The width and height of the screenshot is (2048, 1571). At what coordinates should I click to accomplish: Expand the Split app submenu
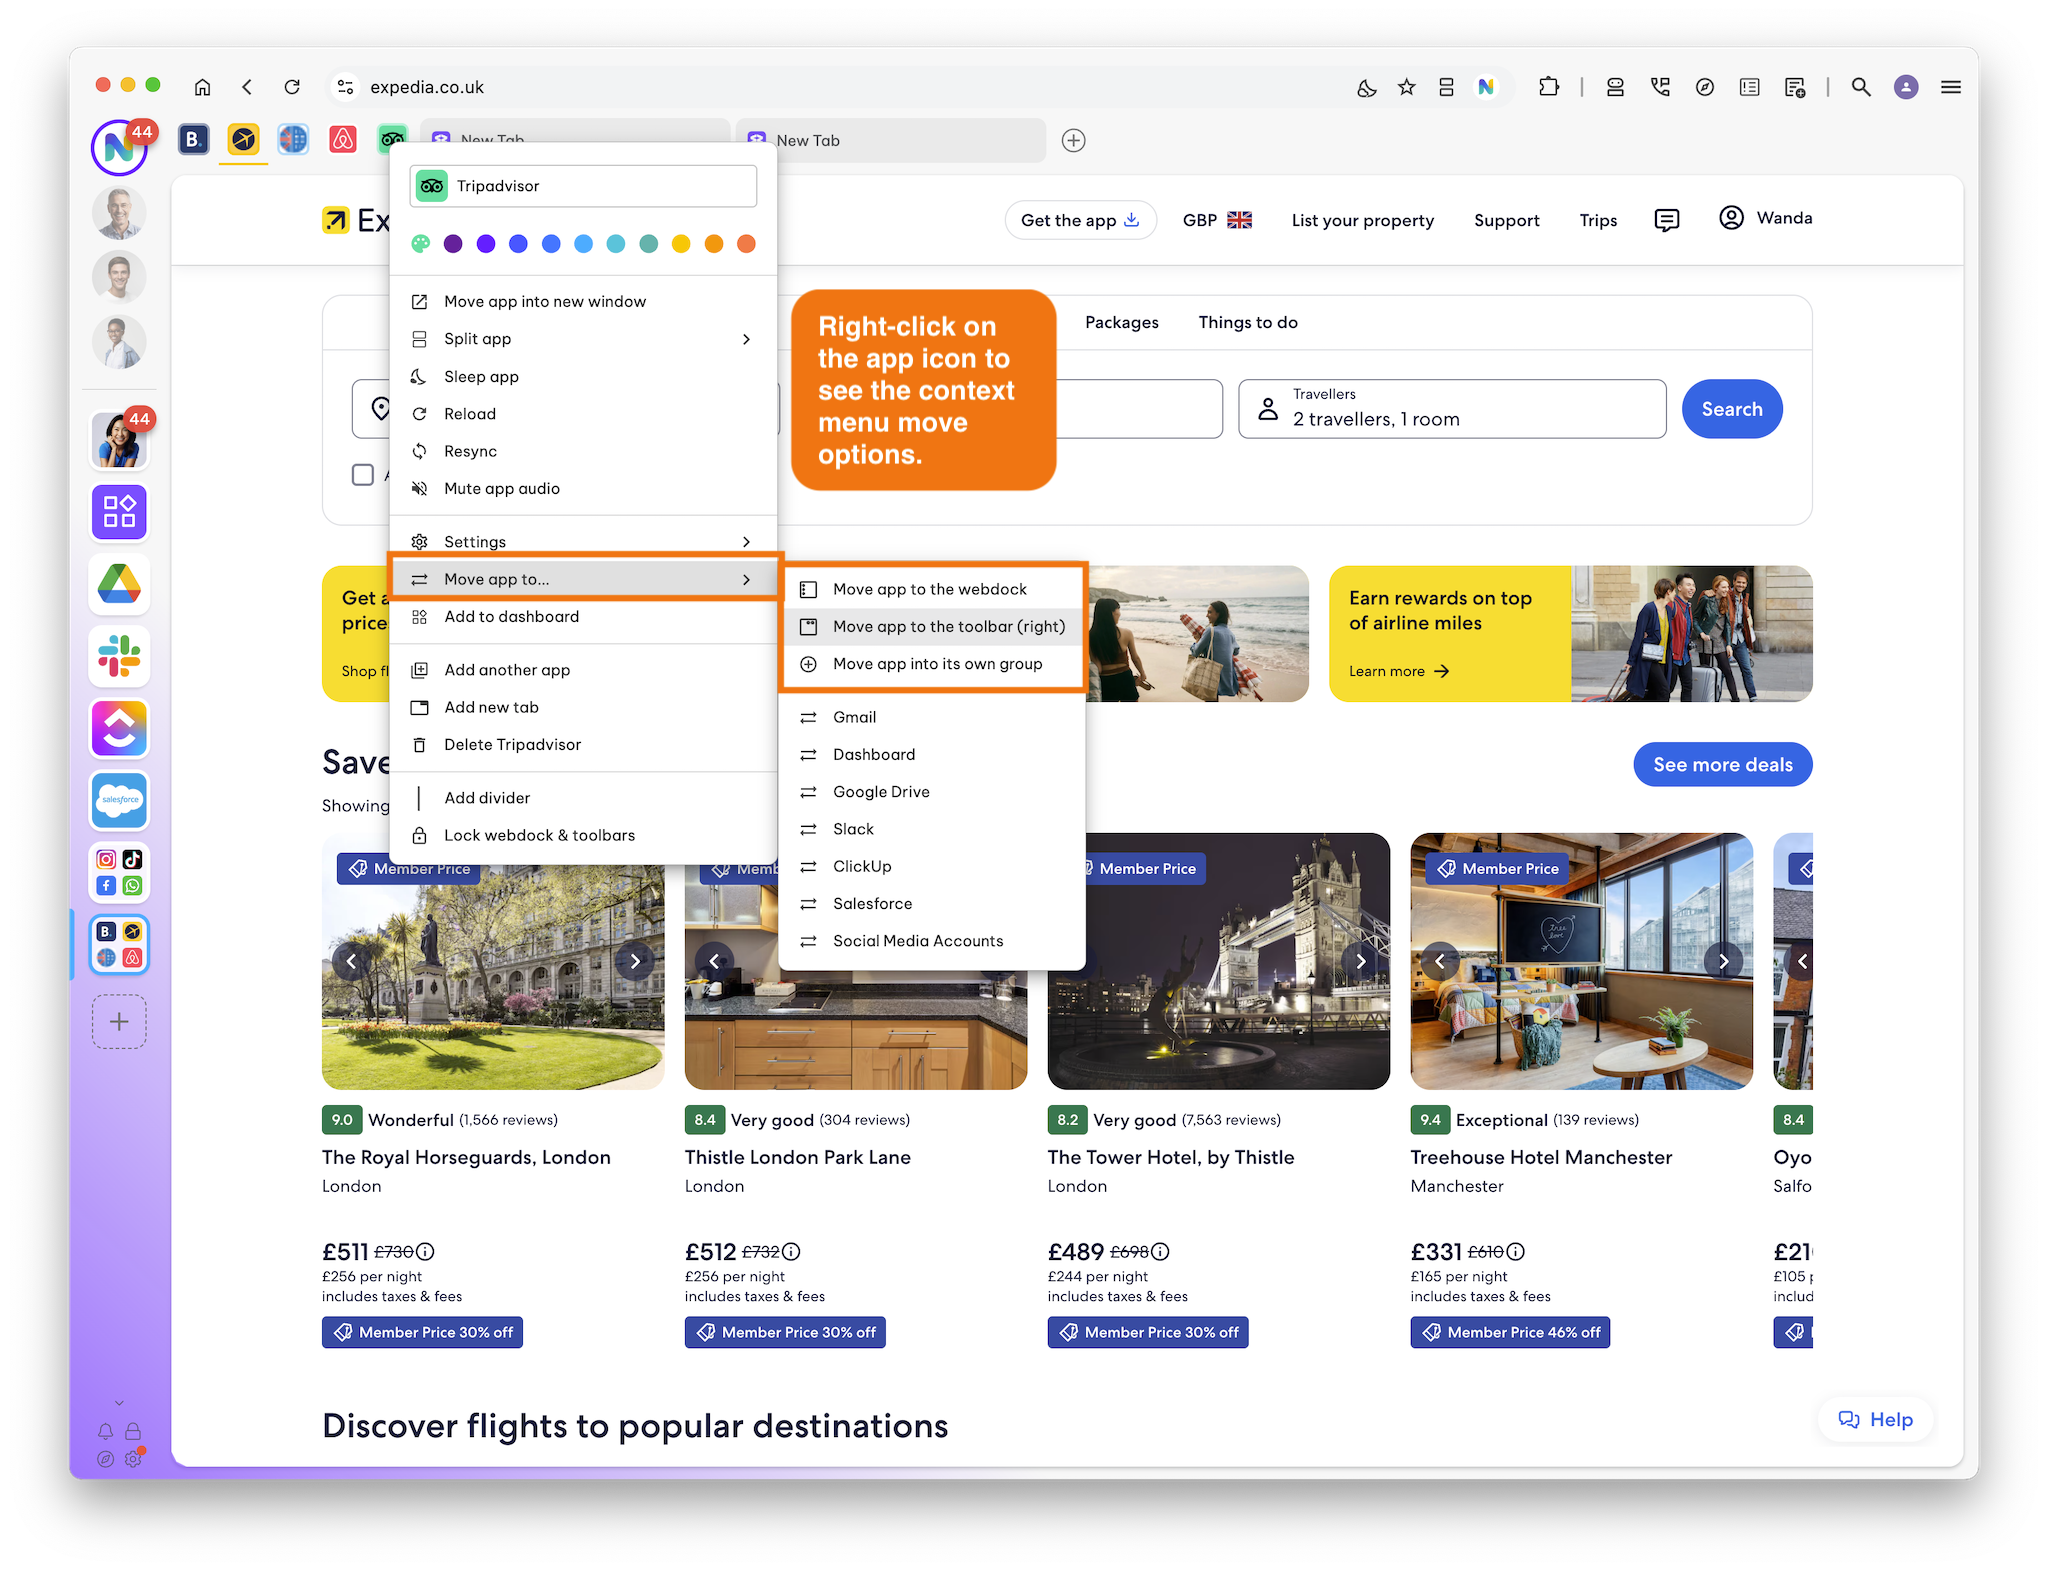click(x=583, y=339)
